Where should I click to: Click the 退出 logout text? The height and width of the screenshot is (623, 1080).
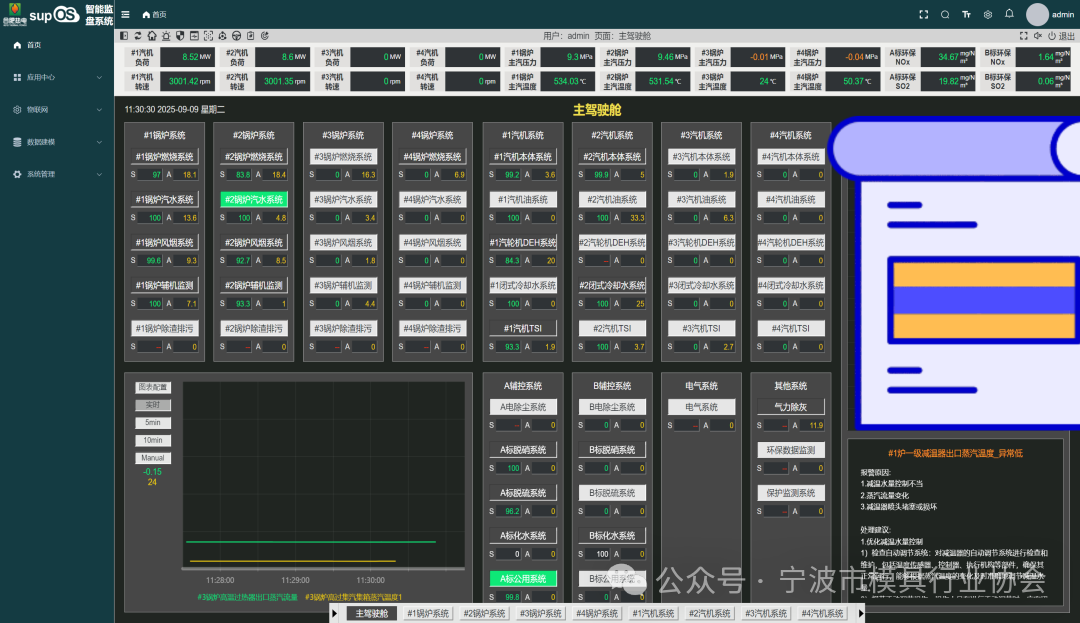click(1066, 36)
